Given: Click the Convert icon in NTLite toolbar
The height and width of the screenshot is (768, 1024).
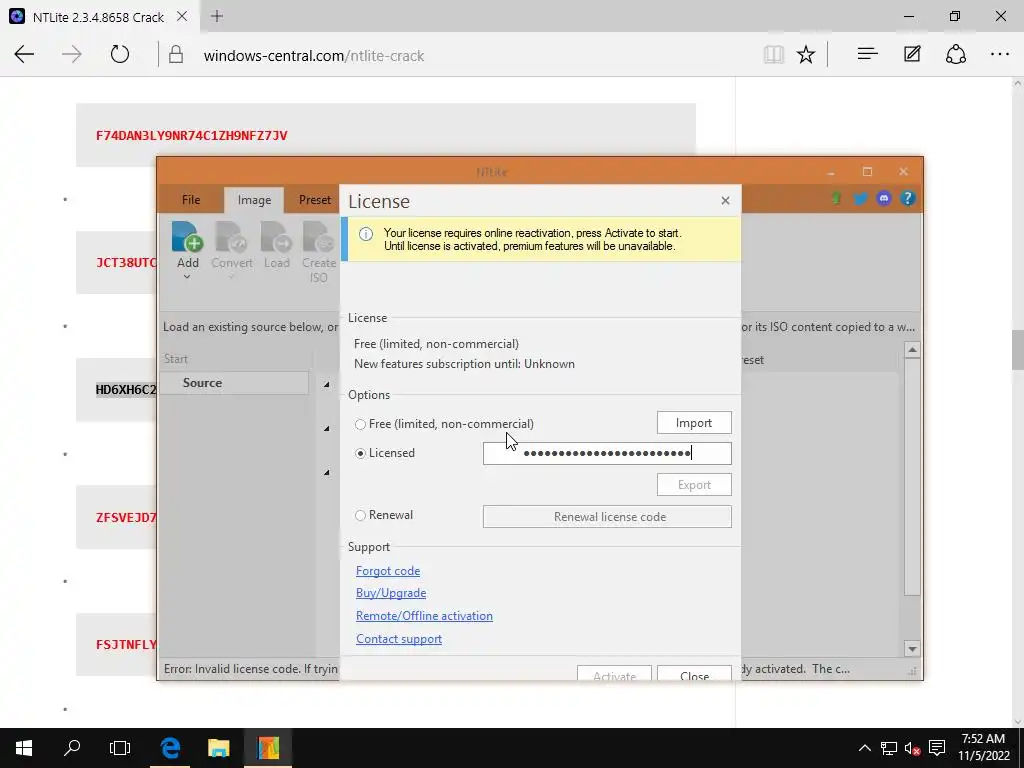Looking at the screenshot, I should coord(232,237).
